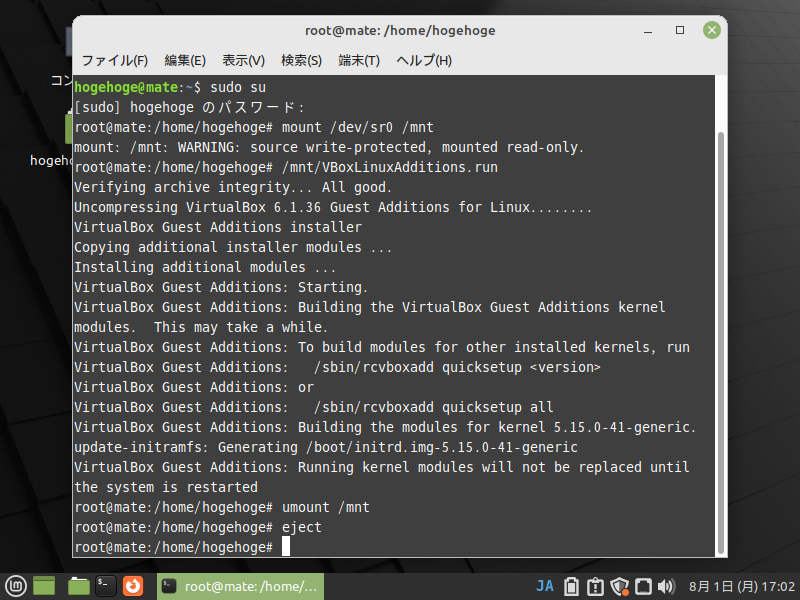Click the JA input method indicator
Viewport: 800px width, 600px height.
coord(545,586)
